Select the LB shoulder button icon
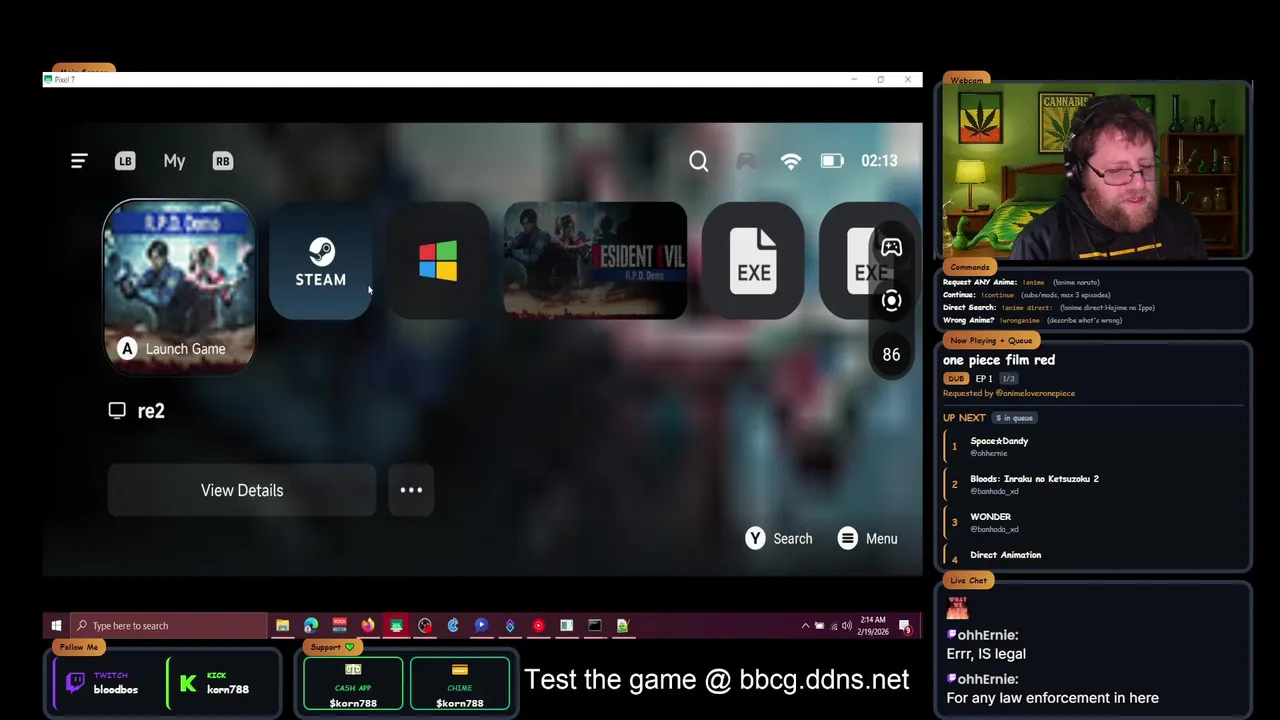This screenshot has height=720, width=1280. coord(125,161)
